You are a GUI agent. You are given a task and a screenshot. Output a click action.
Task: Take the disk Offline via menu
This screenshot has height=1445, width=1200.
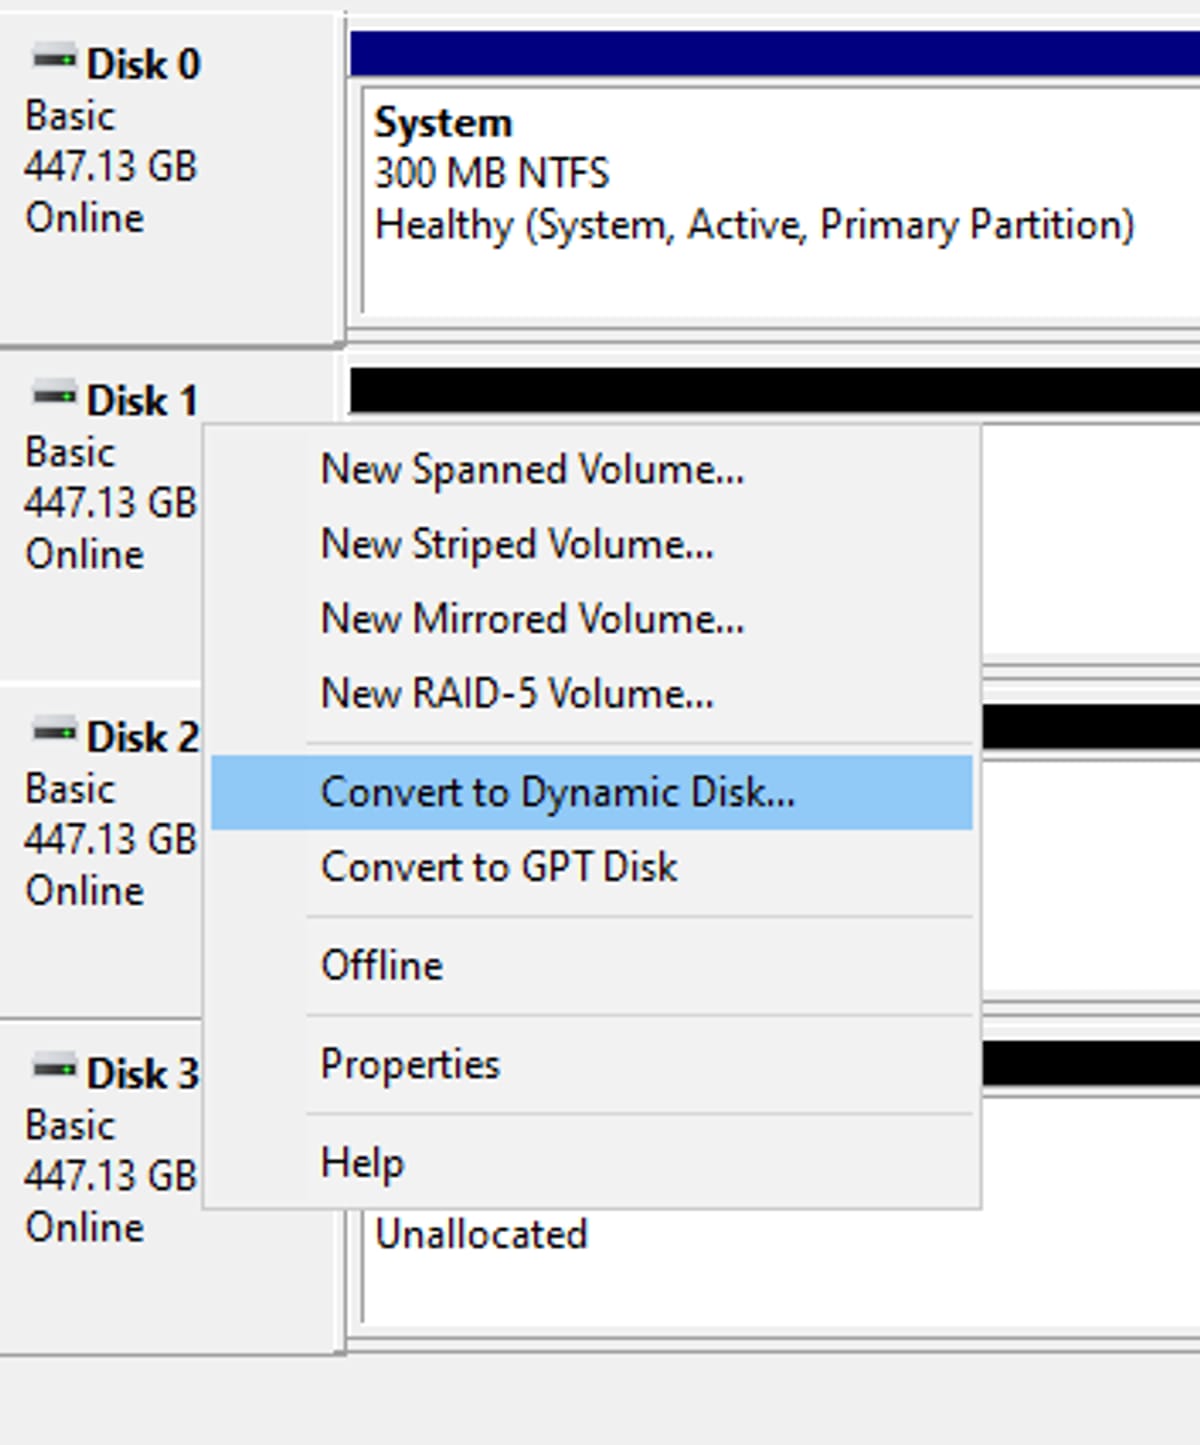381,966
